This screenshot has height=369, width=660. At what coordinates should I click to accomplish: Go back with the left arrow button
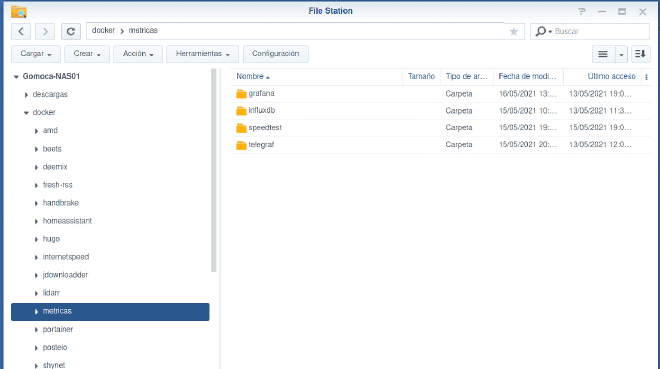pos(21,31)
